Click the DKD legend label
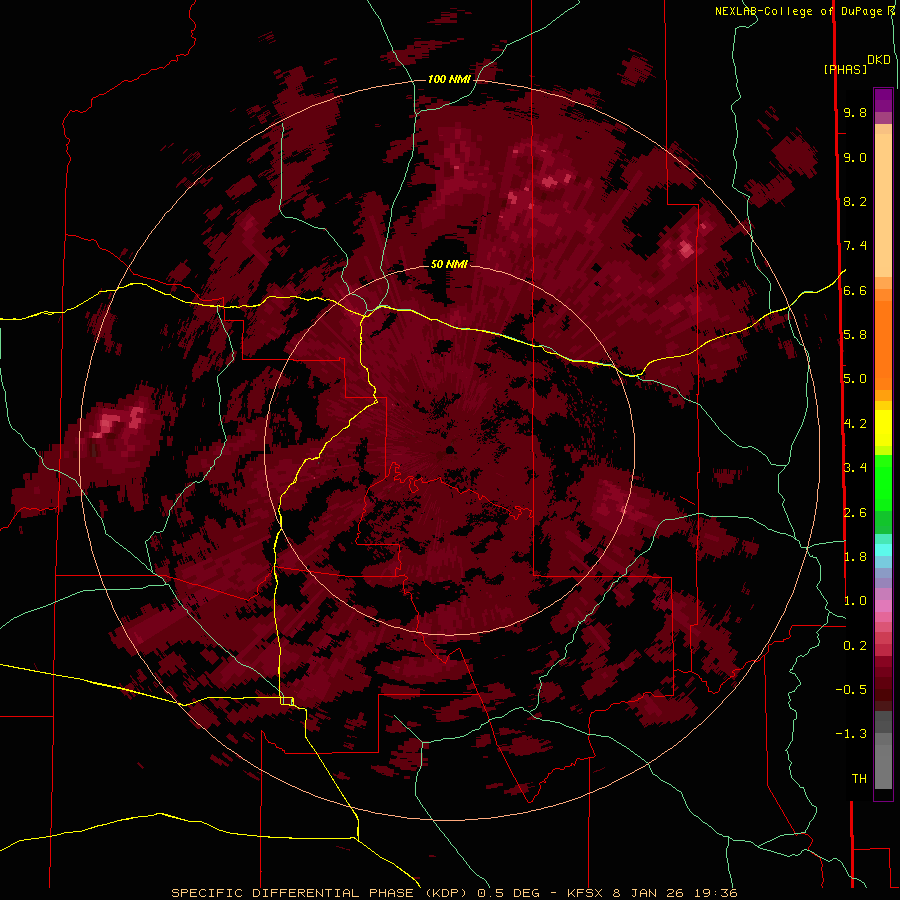Screen dimensions: 900x900 (879, 60)
